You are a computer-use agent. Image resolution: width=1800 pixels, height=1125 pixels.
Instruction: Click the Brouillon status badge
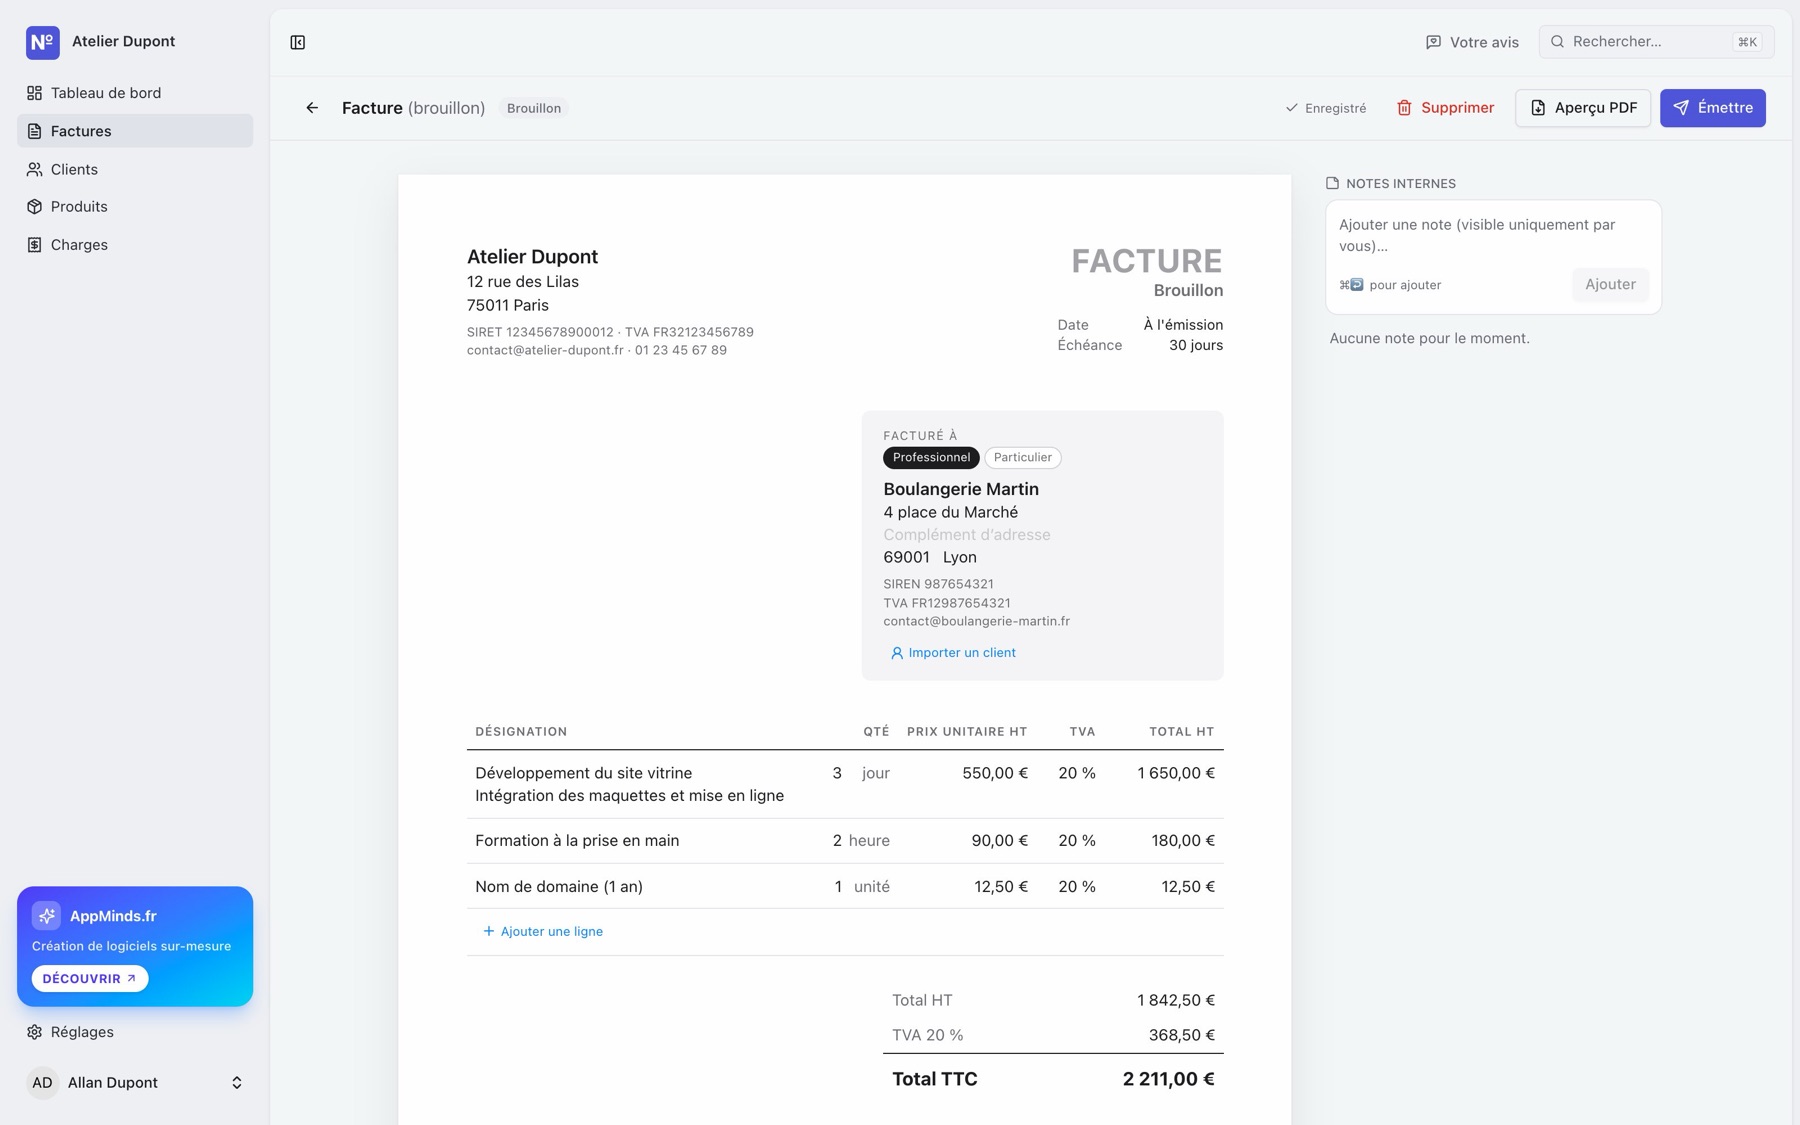534,108
